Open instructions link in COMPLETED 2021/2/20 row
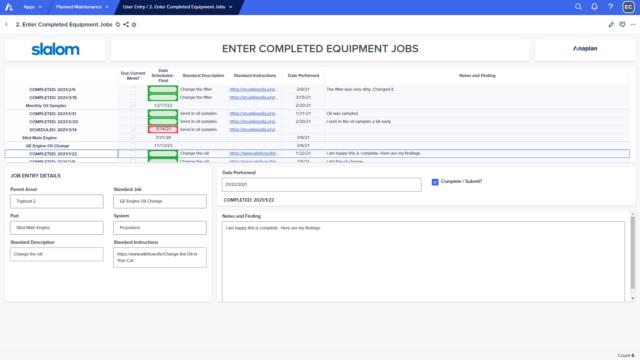The height and width of the screenshot is (360, 640). pos(253,121)
